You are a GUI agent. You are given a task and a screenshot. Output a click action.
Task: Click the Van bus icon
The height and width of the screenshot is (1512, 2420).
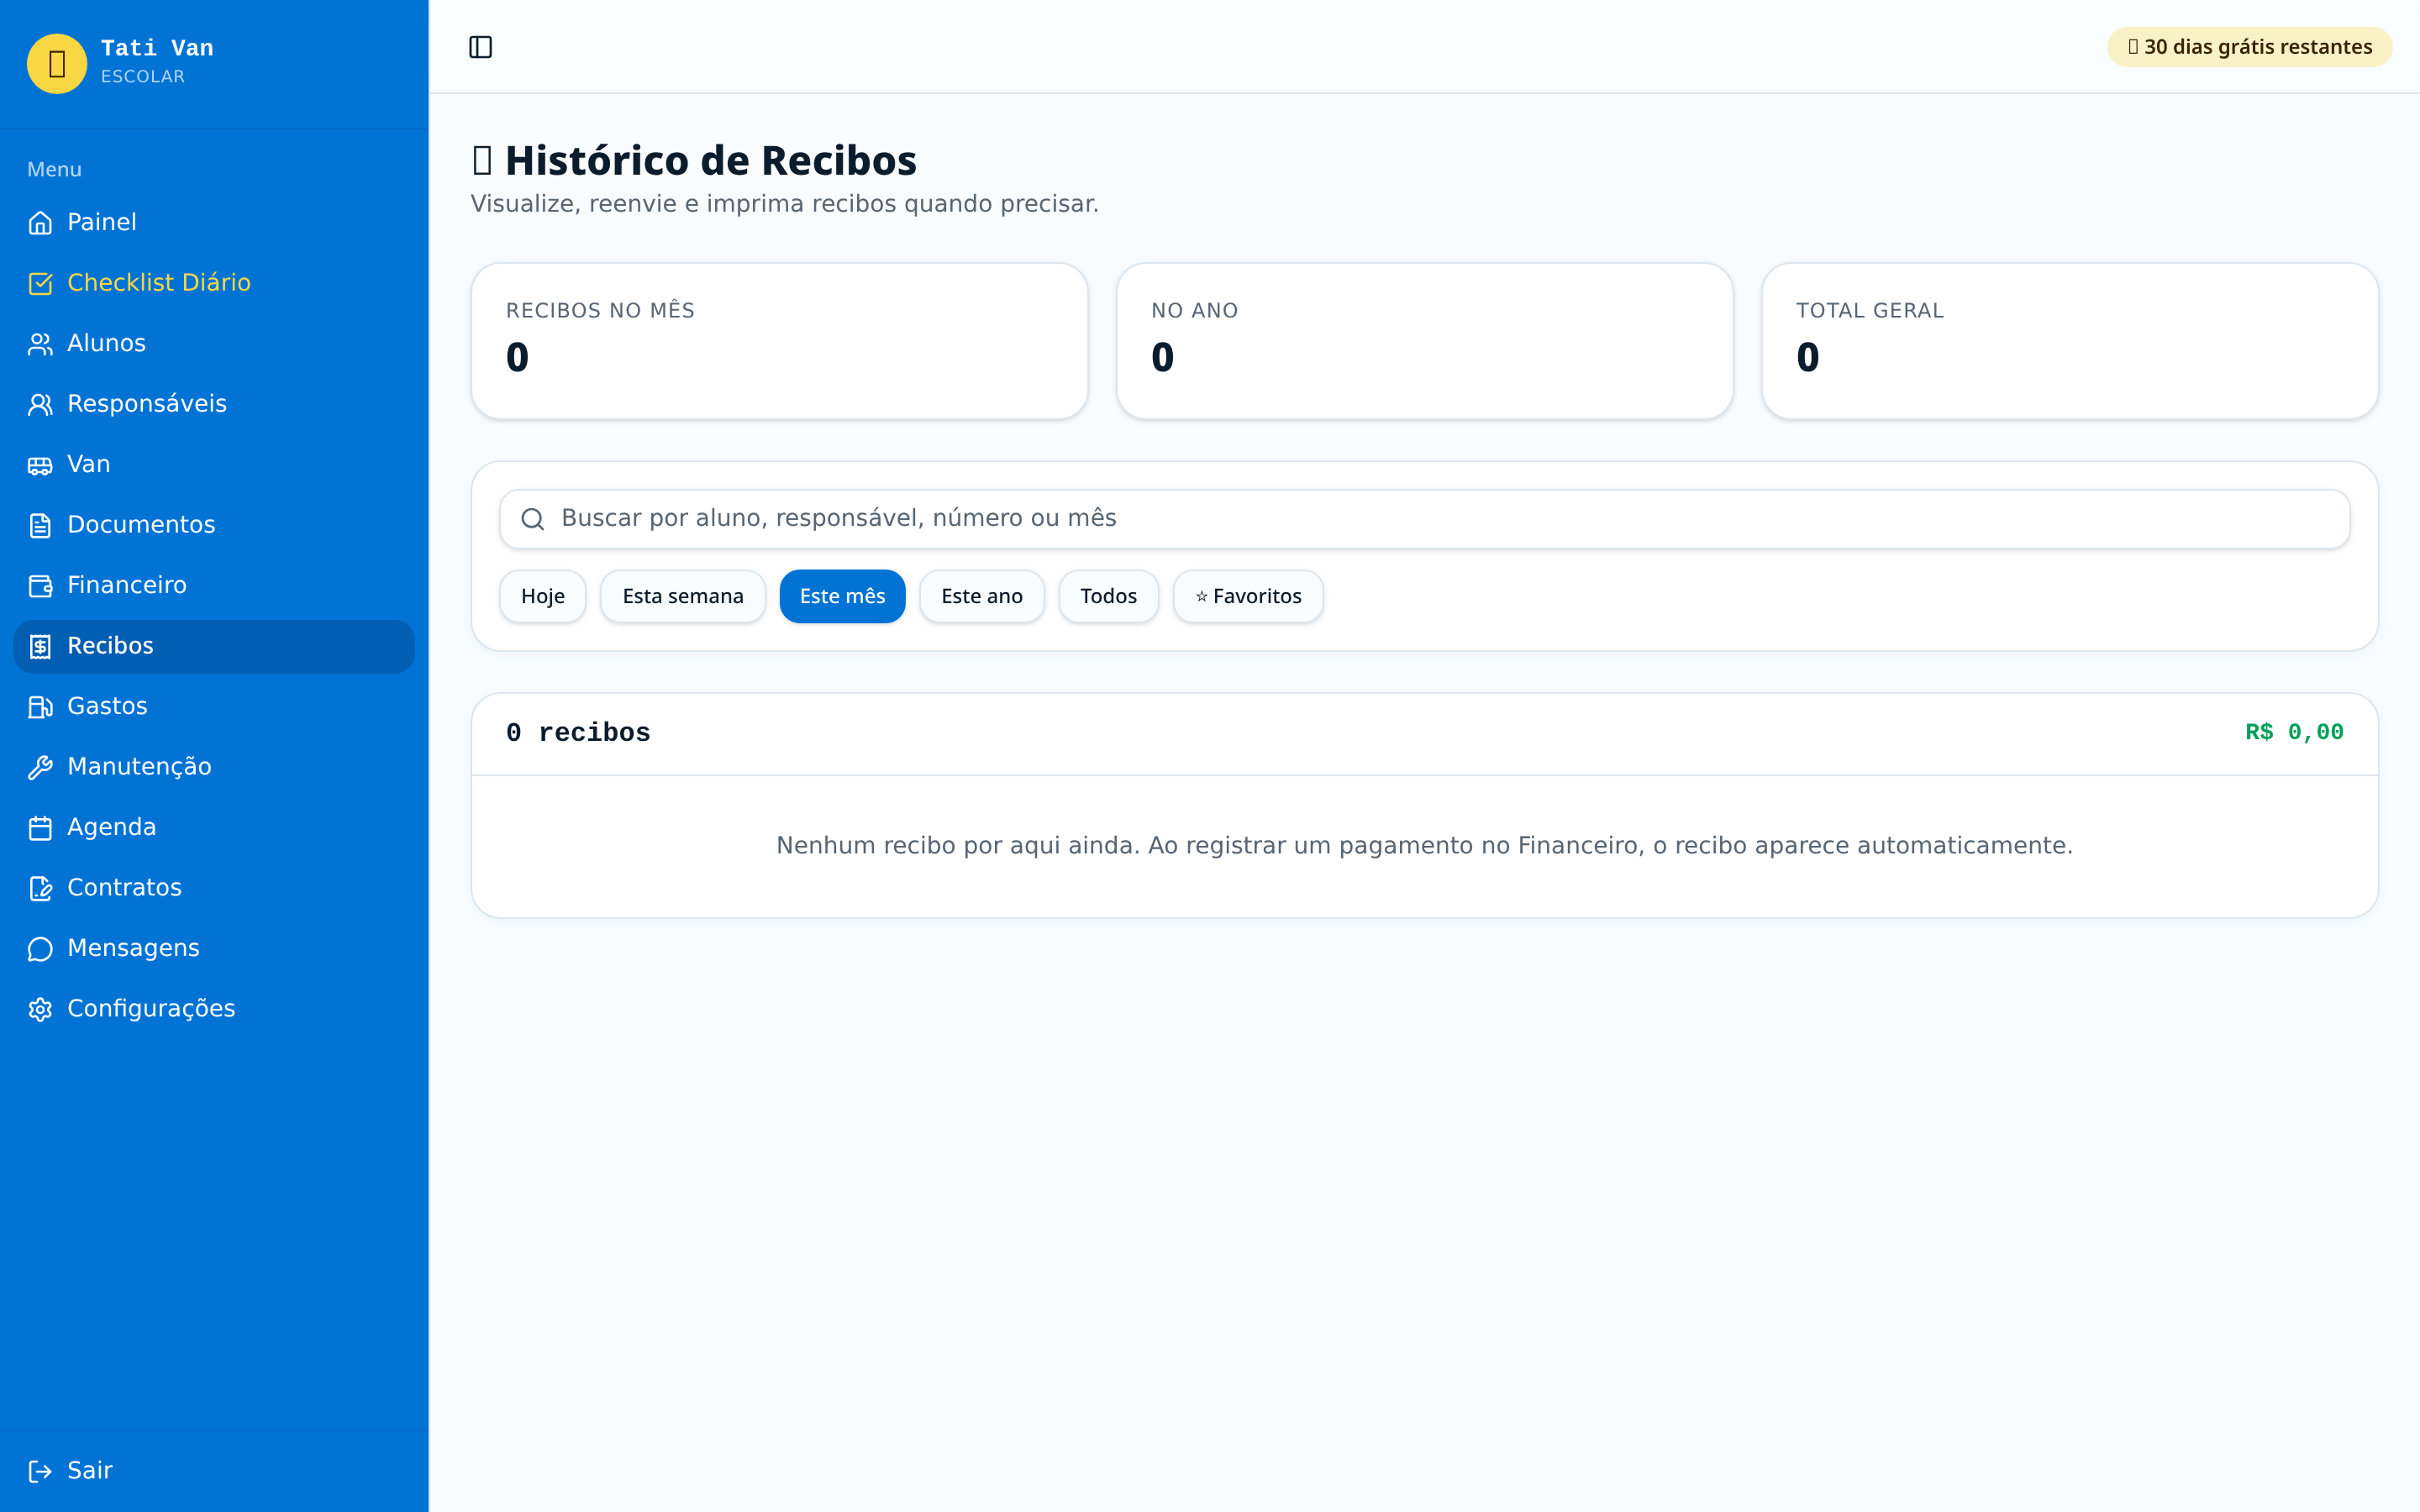(x=40, y=465)
